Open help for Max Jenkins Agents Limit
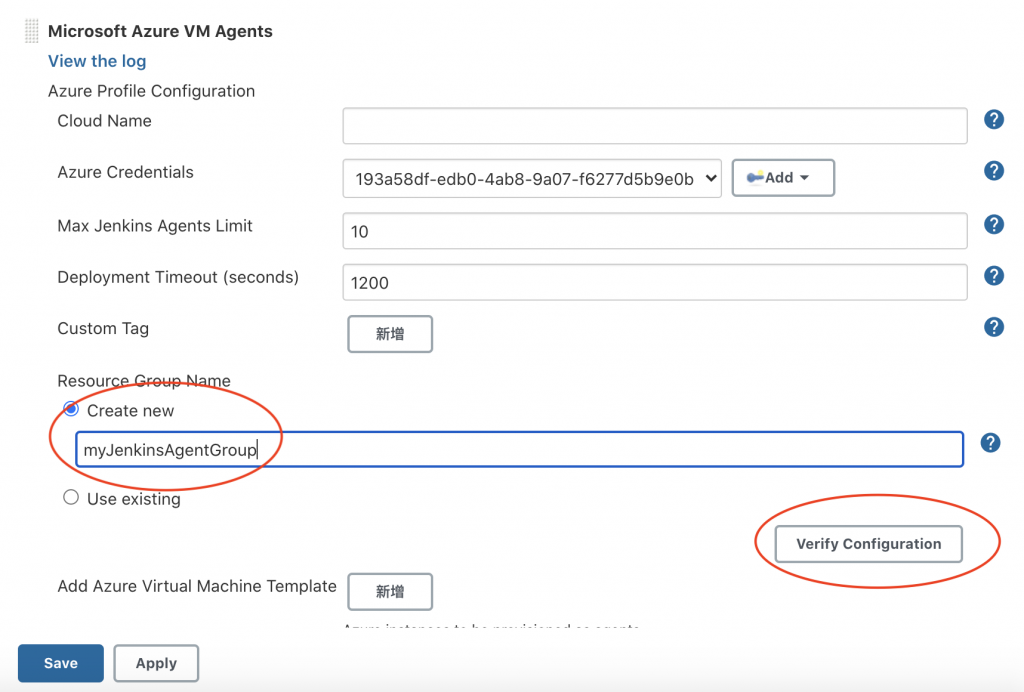The height and width of the screenshot is (692, 1024). [993, 225]
